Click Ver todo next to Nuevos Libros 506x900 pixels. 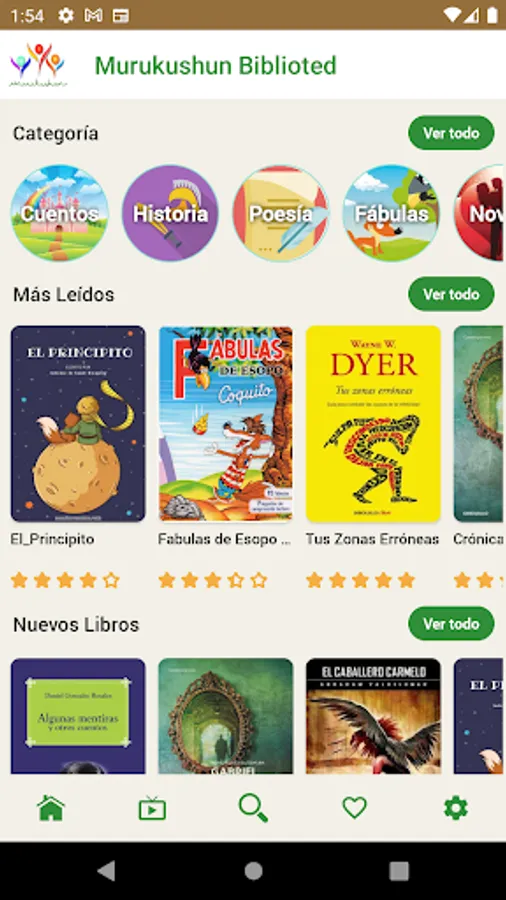tap(451, 623)
